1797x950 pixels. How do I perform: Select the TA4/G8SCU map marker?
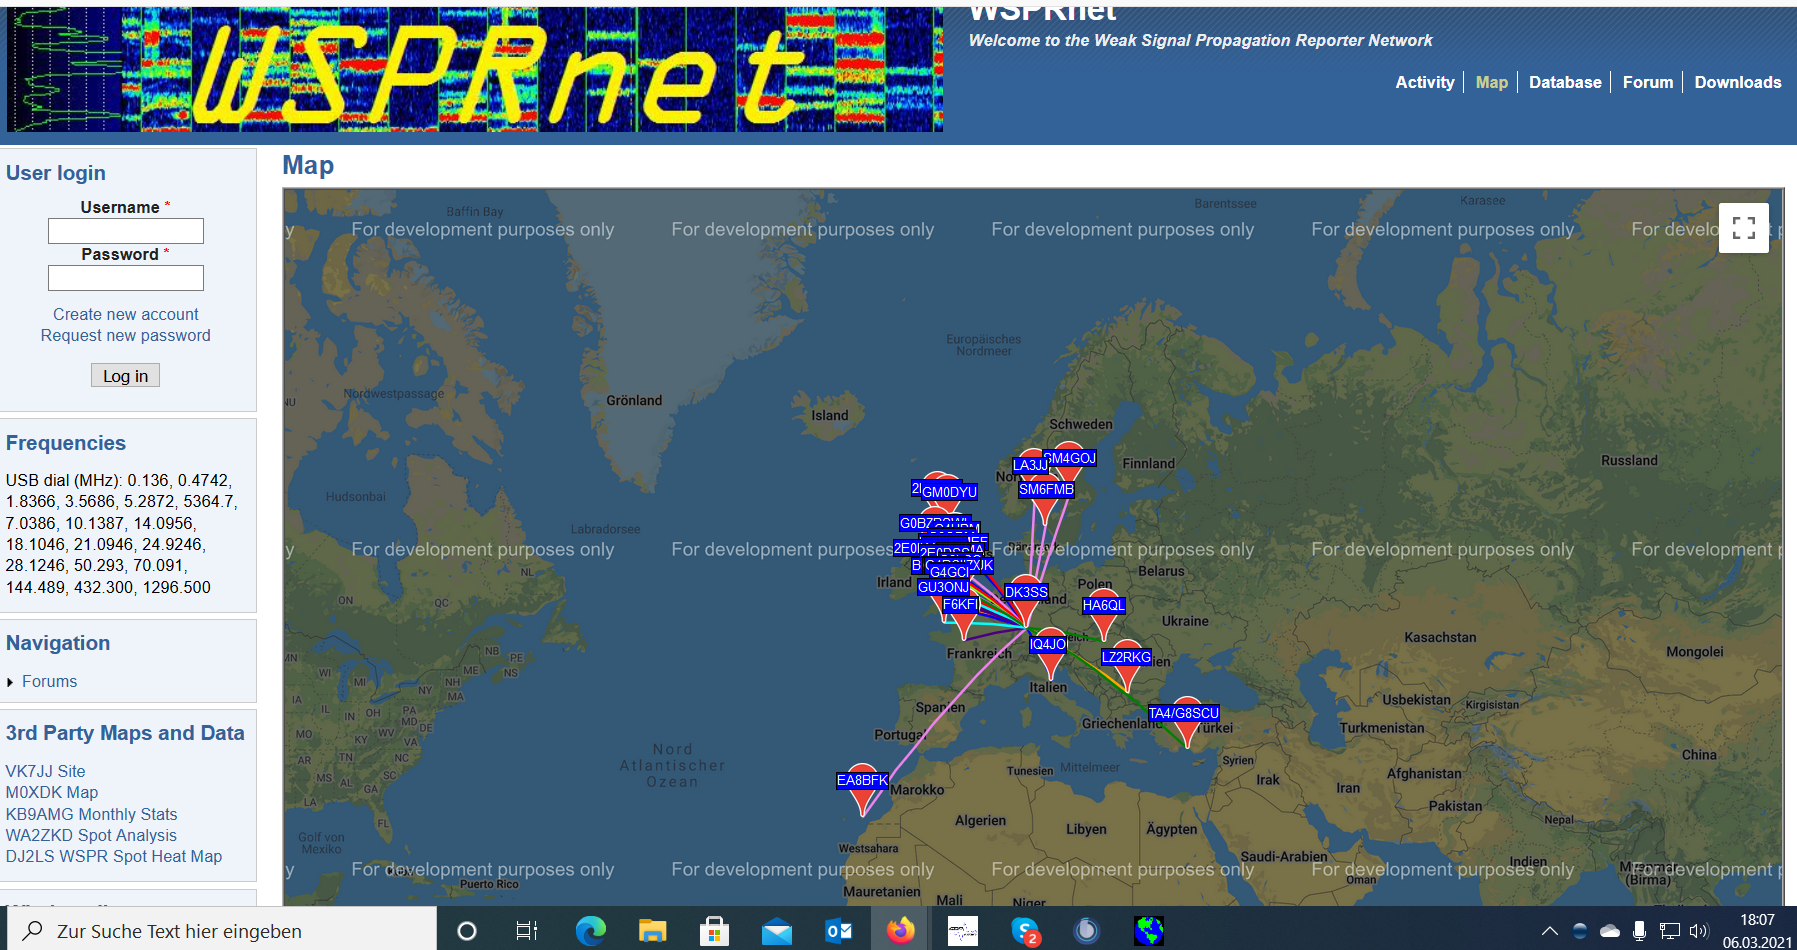coord(1186,722)
